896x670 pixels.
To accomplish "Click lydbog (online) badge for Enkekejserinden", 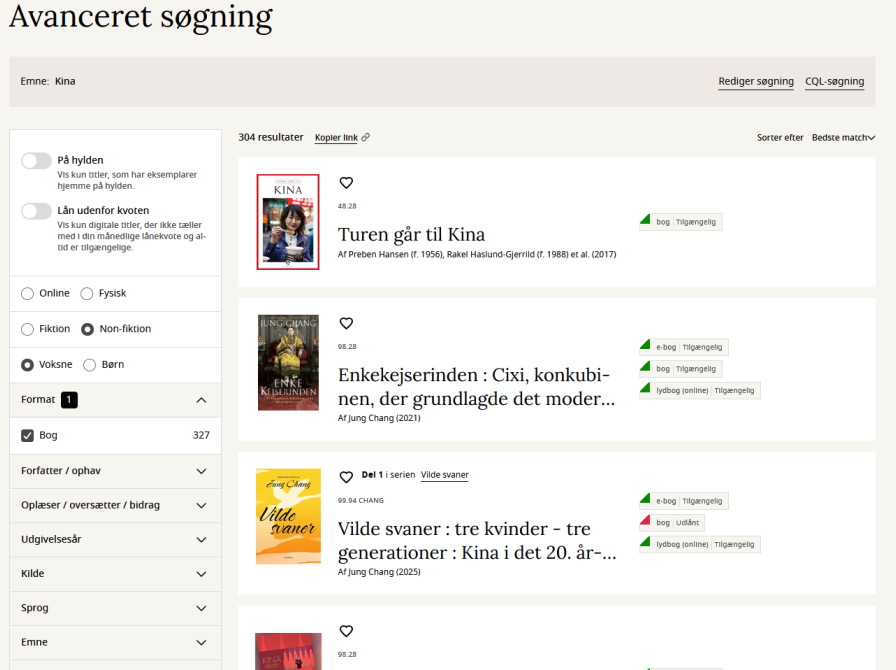I will (x=700, y=390).
